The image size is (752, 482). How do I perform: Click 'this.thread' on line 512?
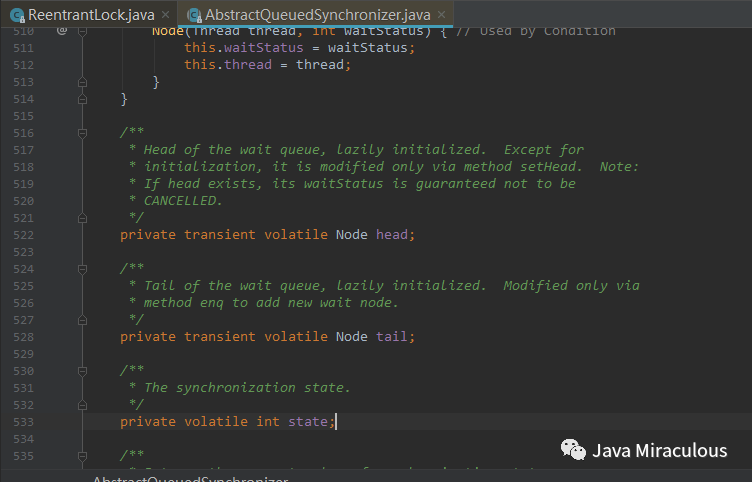click(228, 65)
